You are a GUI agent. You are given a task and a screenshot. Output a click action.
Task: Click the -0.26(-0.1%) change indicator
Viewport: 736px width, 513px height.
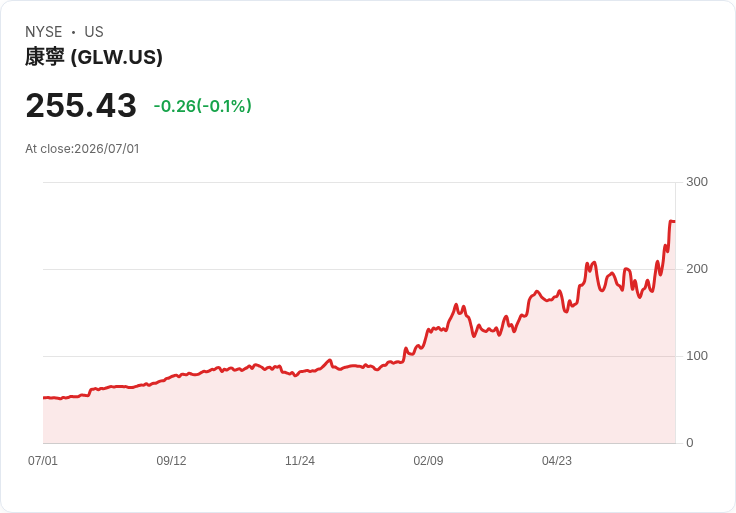(202, 106)
